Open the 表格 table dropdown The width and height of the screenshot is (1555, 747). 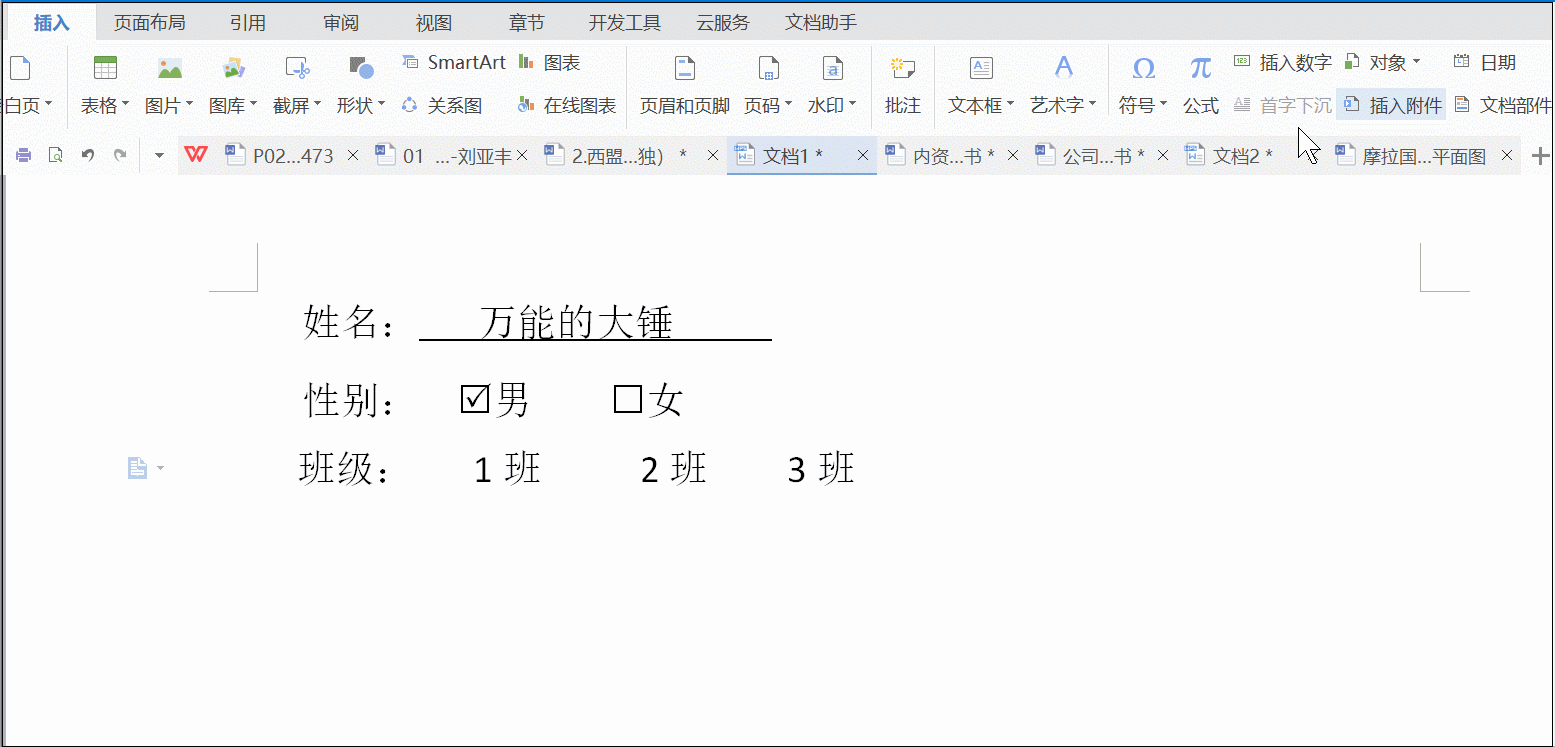coord(104,82)
